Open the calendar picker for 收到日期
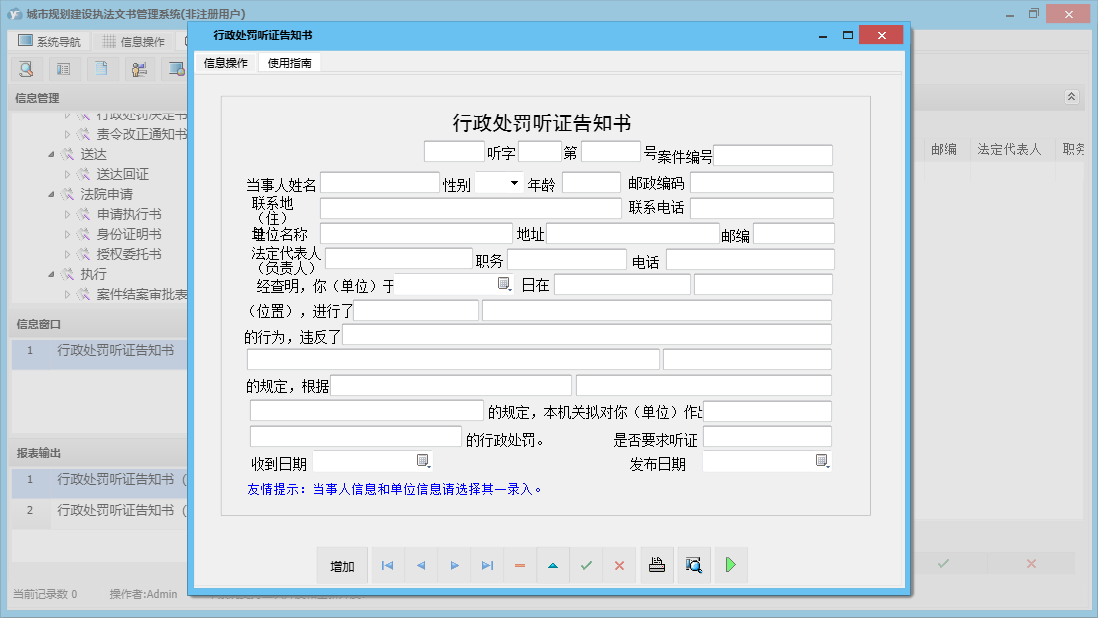 click(422, 462)
